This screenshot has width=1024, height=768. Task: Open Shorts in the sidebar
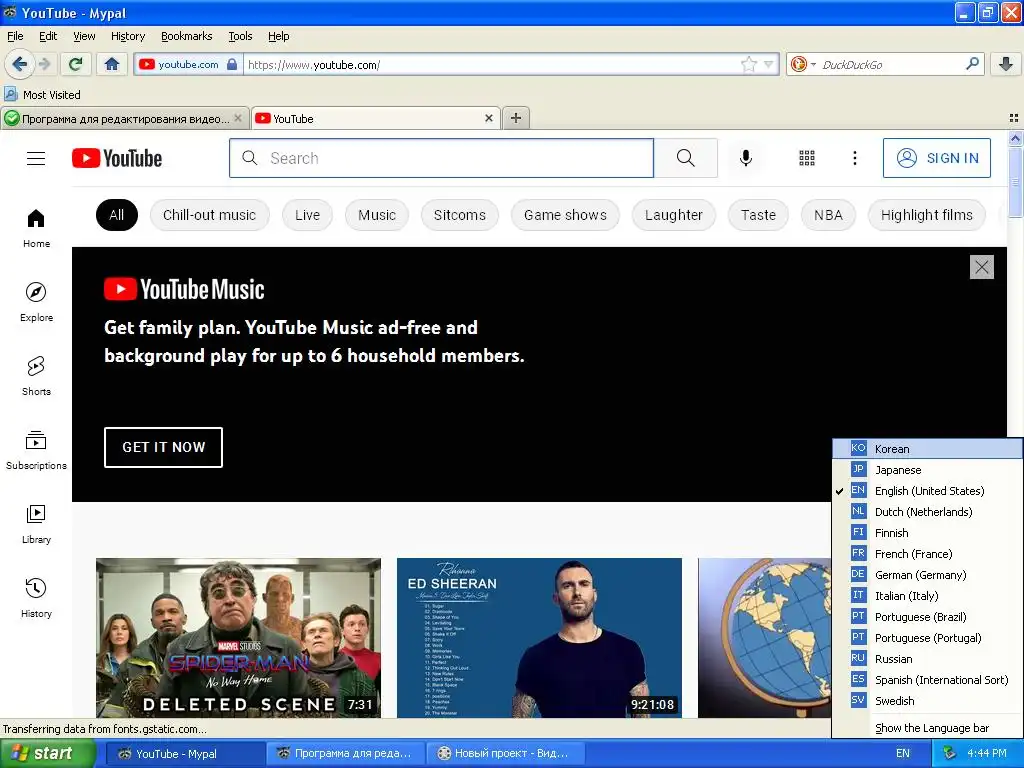[36, 376]
